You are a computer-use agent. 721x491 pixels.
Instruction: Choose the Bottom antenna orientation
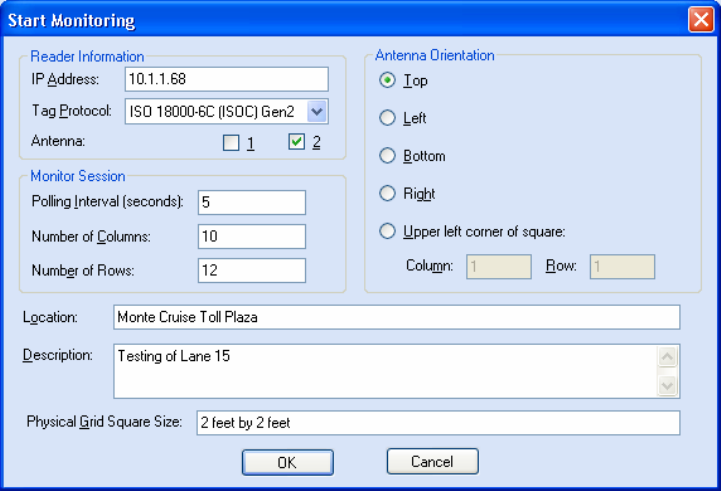tap(387, 155)
